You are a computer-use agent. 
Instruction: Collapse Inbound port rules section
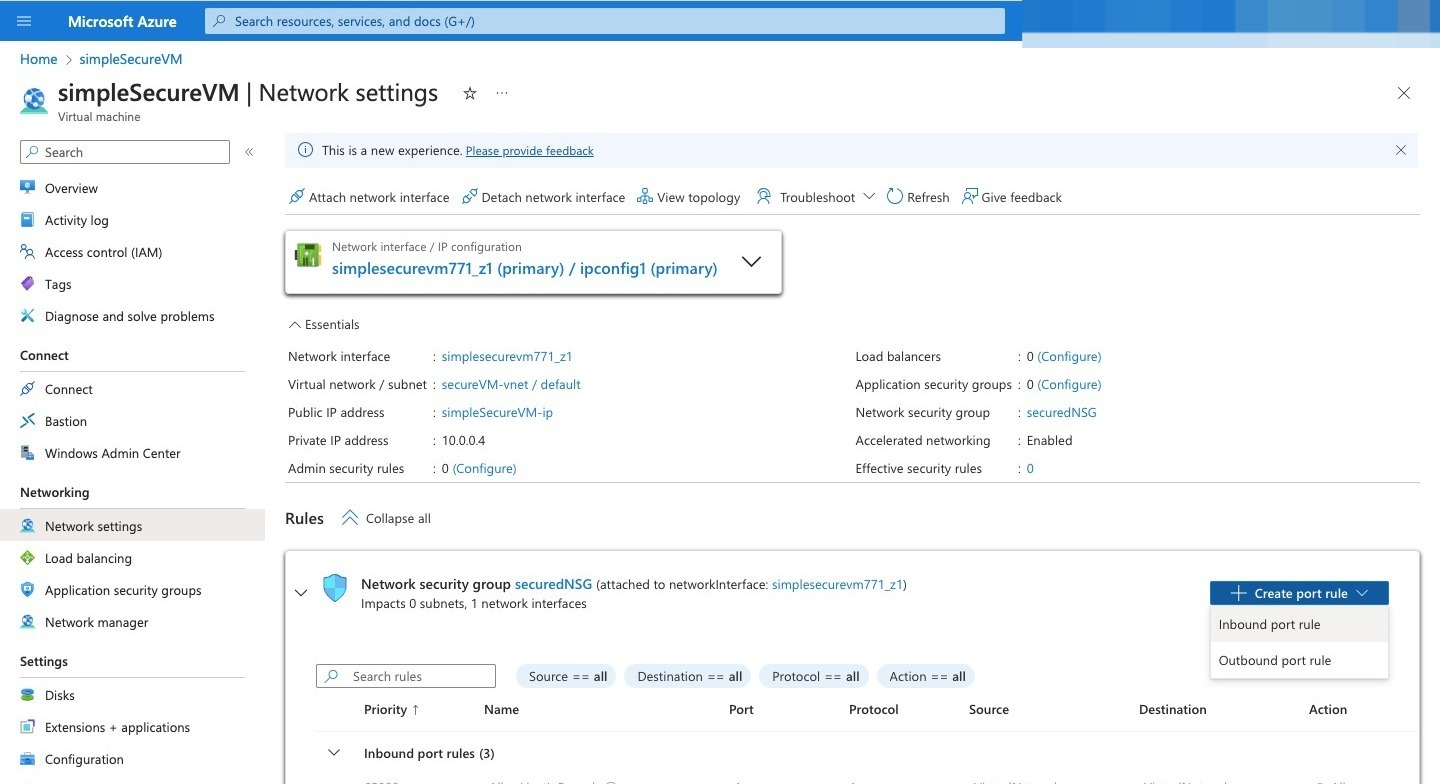pos(334,753)
